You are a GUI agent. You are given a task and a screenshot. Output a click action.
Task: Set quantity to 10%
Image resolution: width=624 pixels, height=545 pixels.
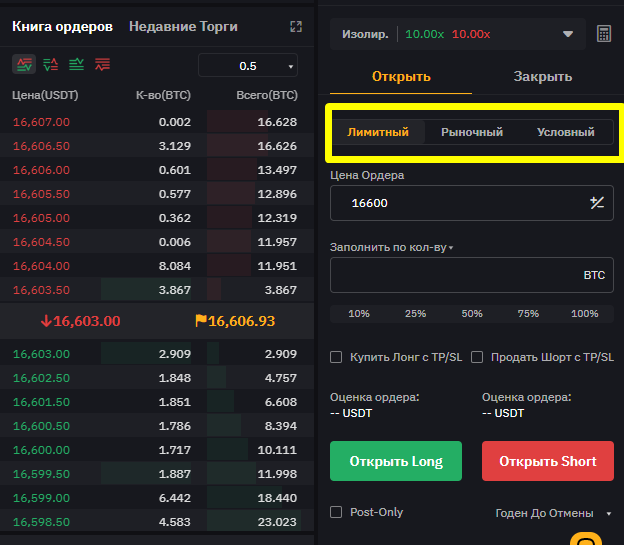tap(359, 314)
